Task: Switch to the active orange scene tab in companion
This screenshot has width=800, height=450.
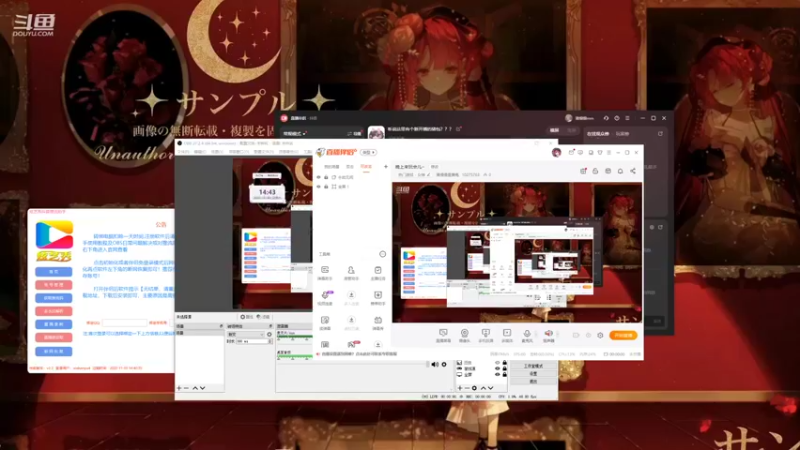Action: tap(366, 167)
